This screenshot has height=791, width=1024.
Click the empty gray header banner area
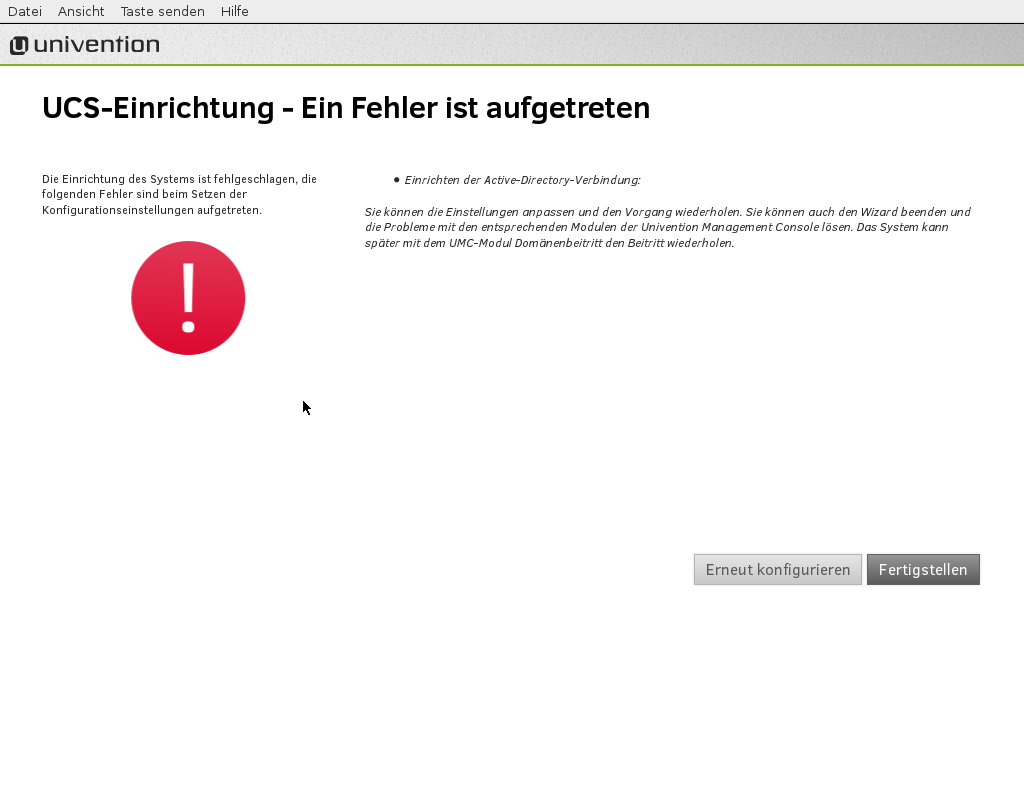(x=600, y=45)
